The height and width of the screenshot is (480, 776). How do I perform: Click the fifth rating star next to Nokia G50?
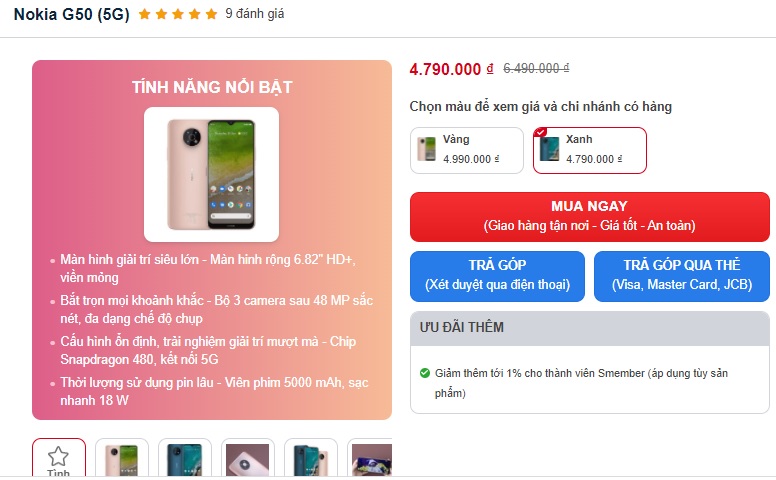(211, 15)
